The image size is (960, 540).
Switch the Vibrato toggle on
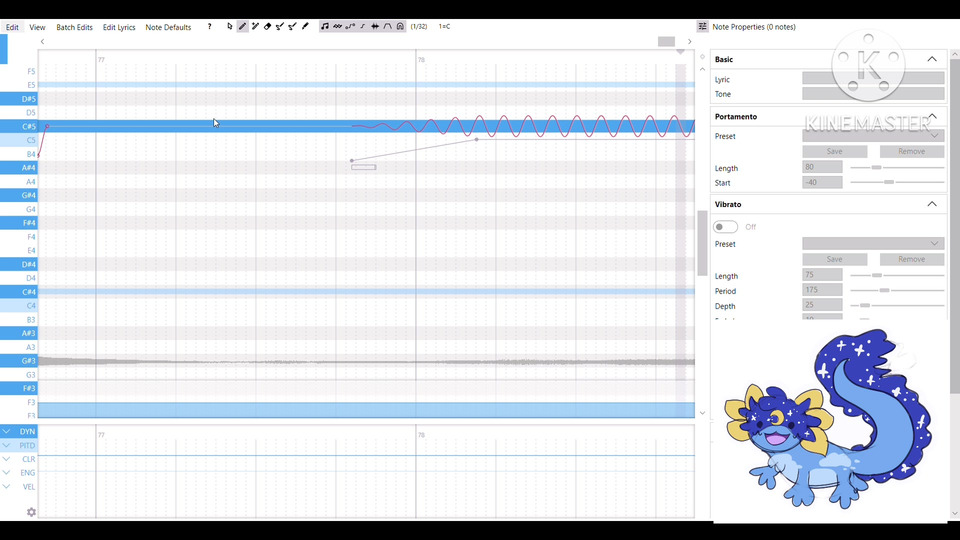pyautogui.click(x=726, y=227)
